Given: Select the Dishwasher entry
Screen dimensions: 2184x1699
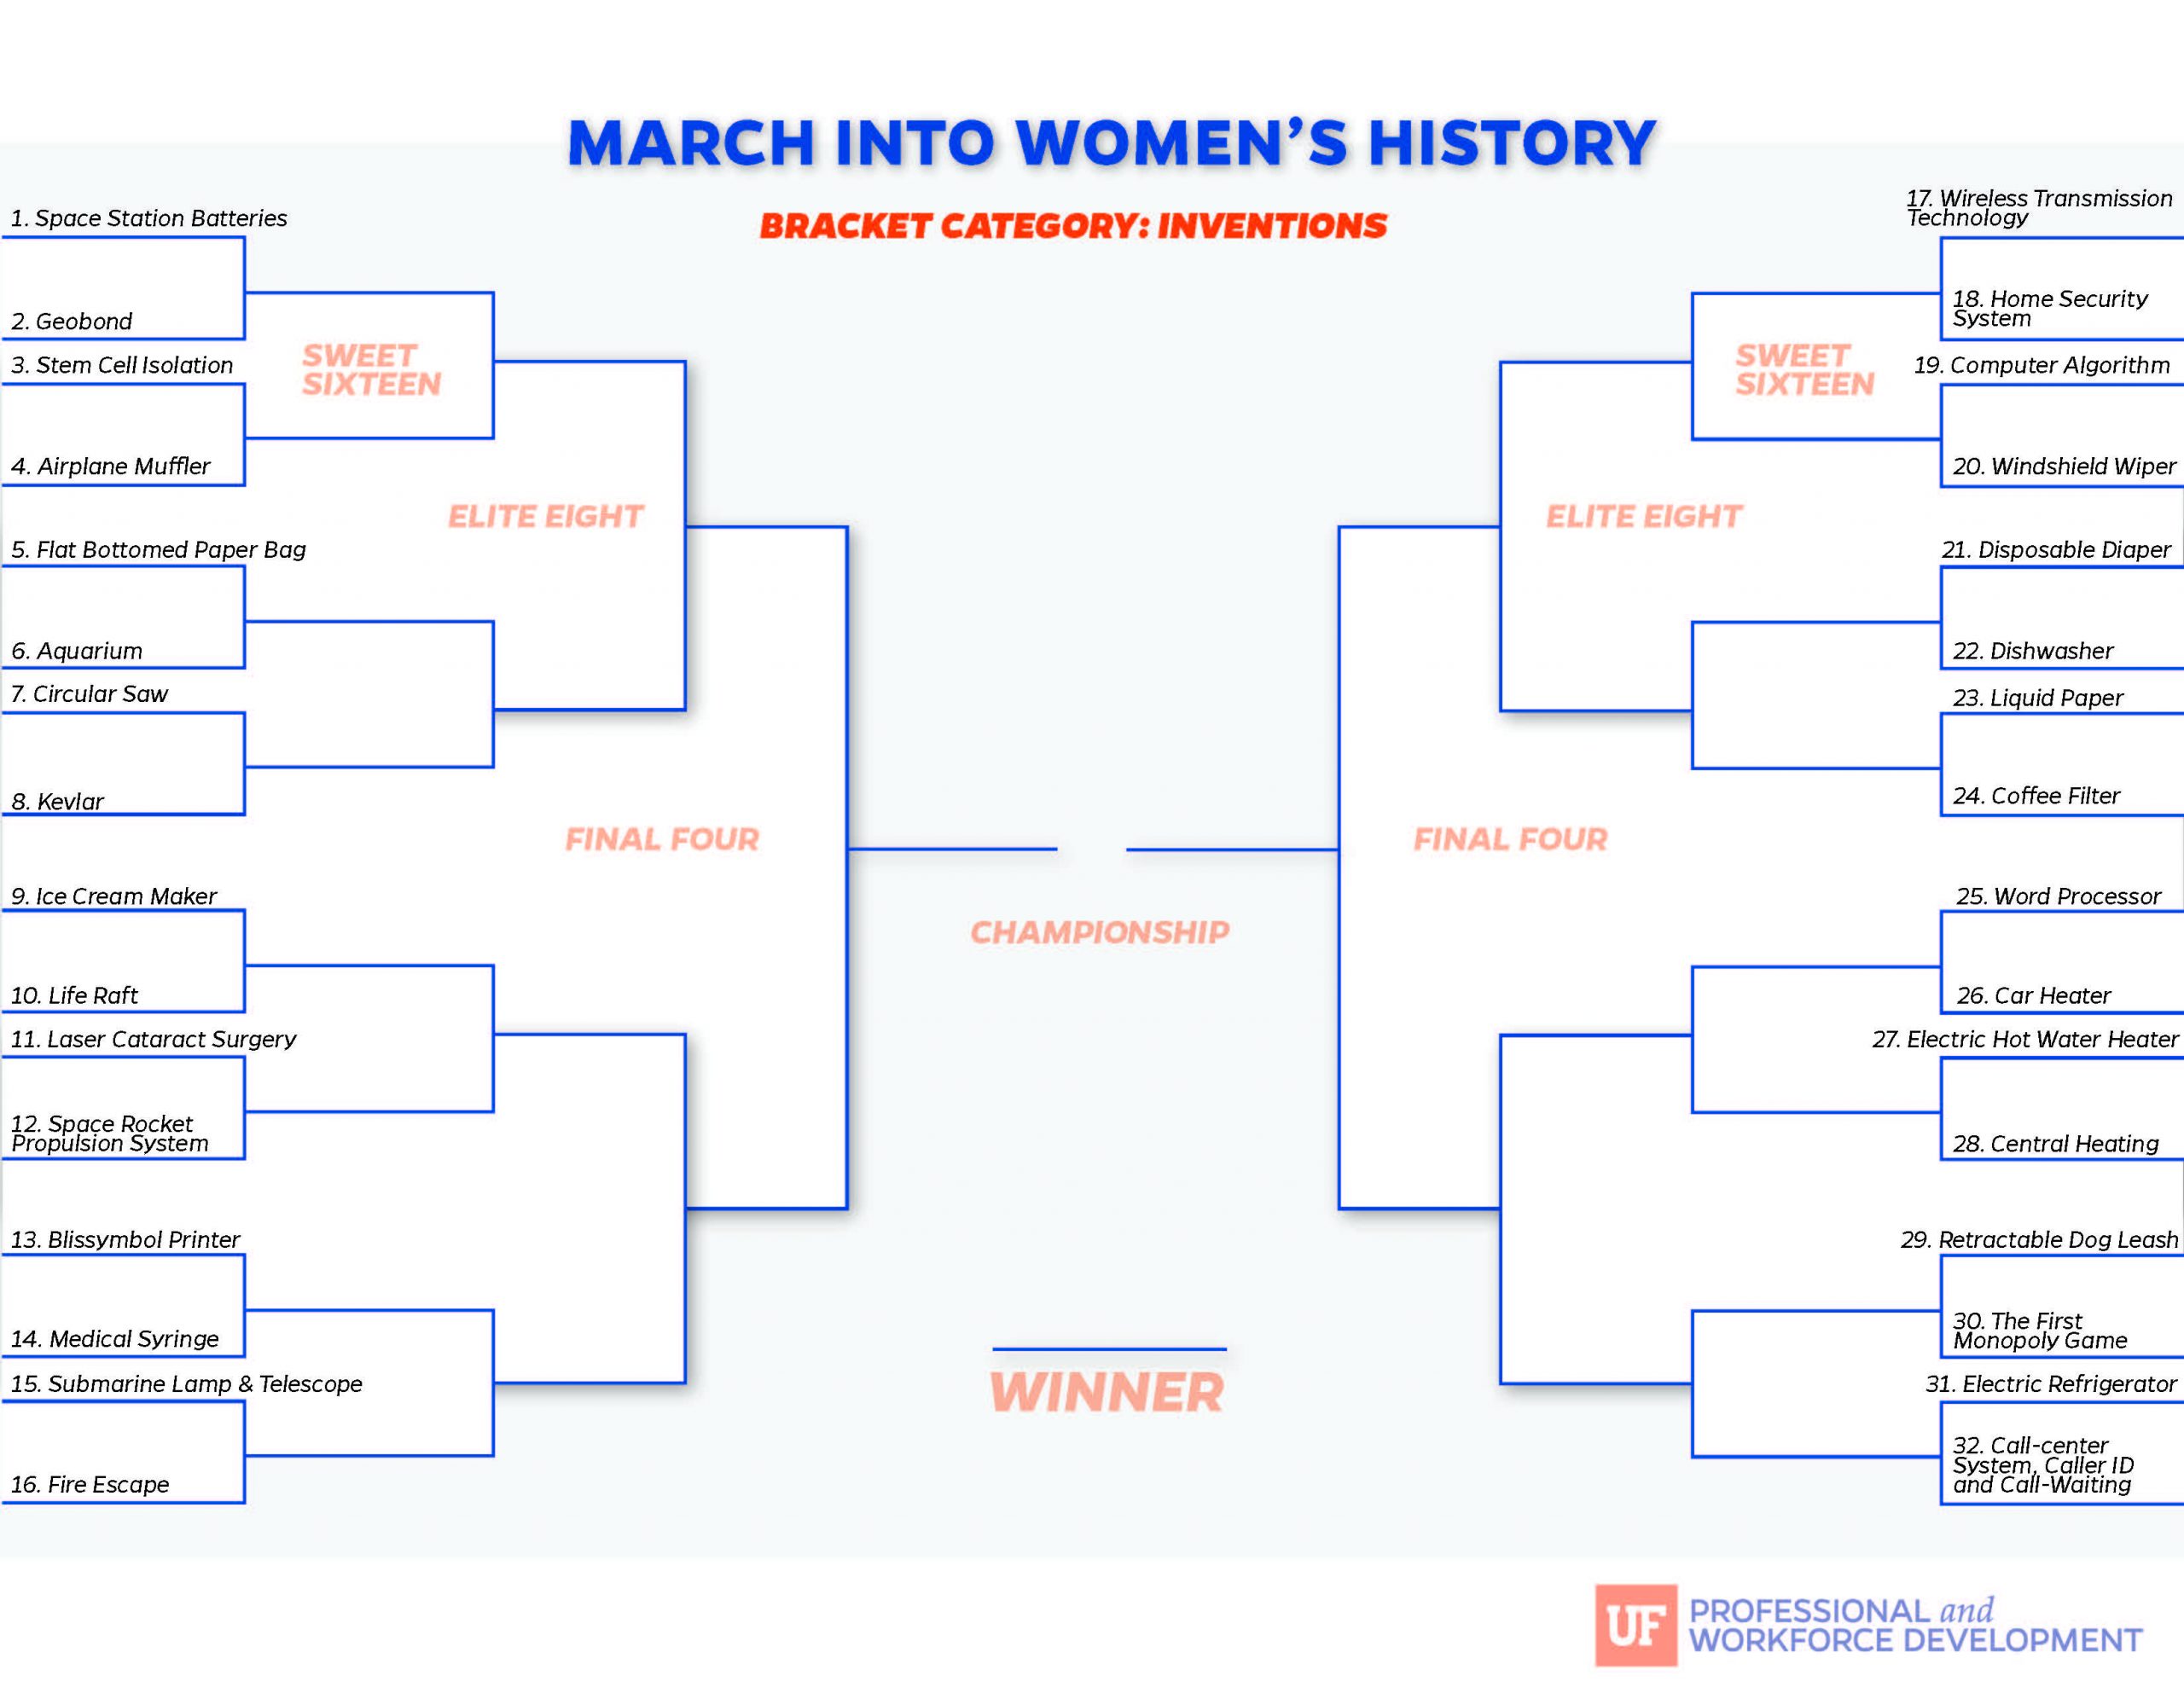Looking at the screenshot, I should [x=2033, y=651].
